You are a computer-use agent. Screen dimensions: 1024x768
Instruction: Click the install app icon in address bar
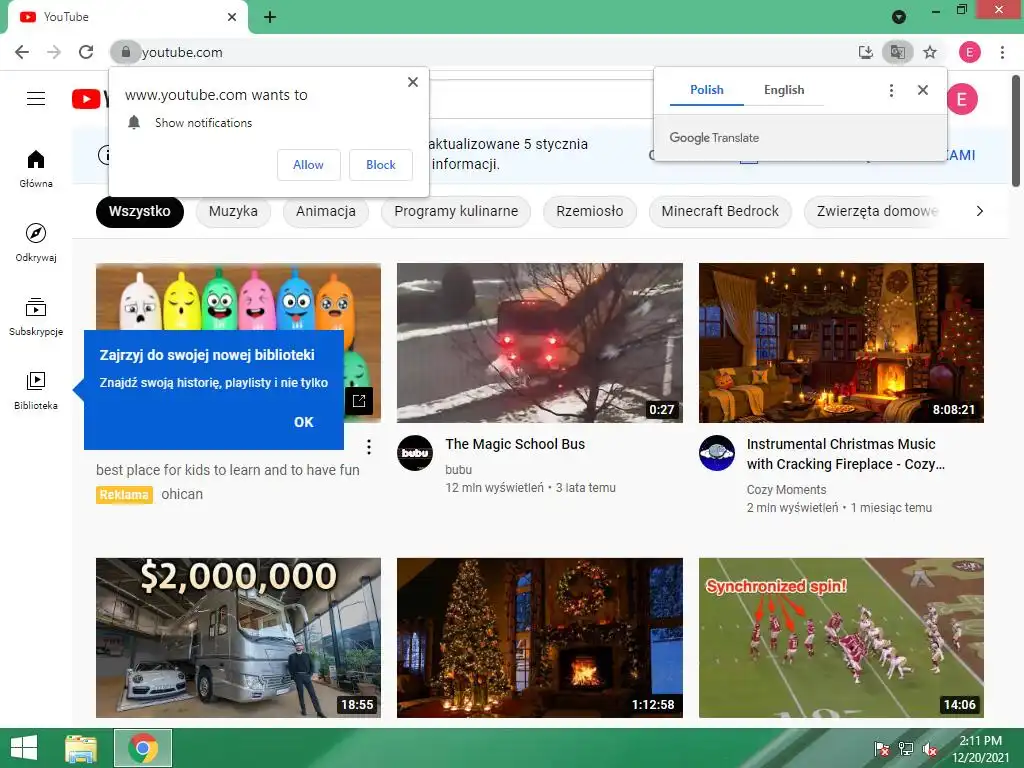(x=865, y=52)
